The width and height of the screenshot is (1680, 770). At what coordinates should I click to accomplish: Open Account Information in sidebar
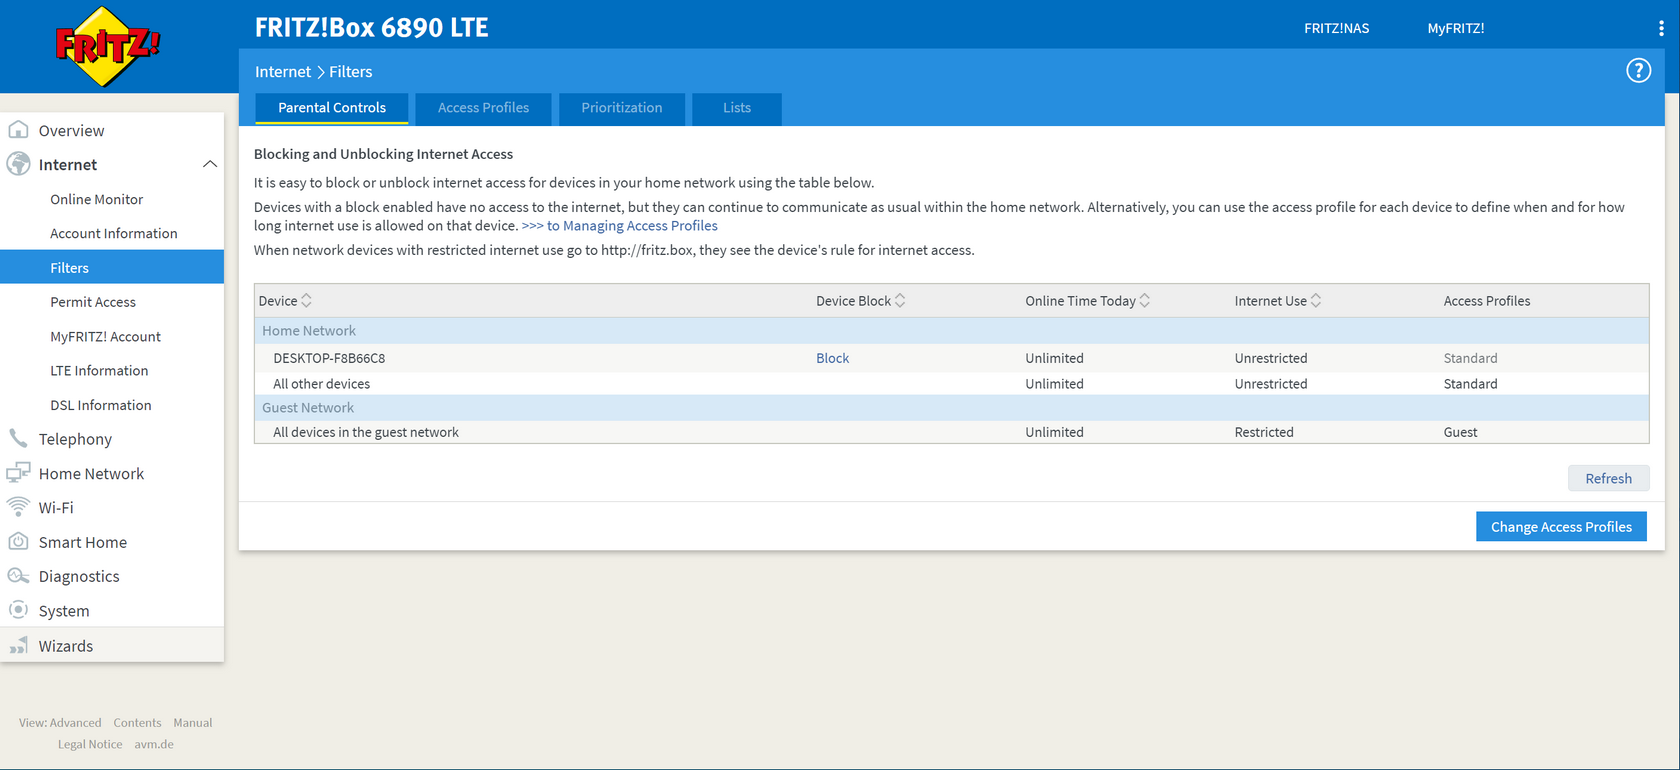[x=114, y=233]
